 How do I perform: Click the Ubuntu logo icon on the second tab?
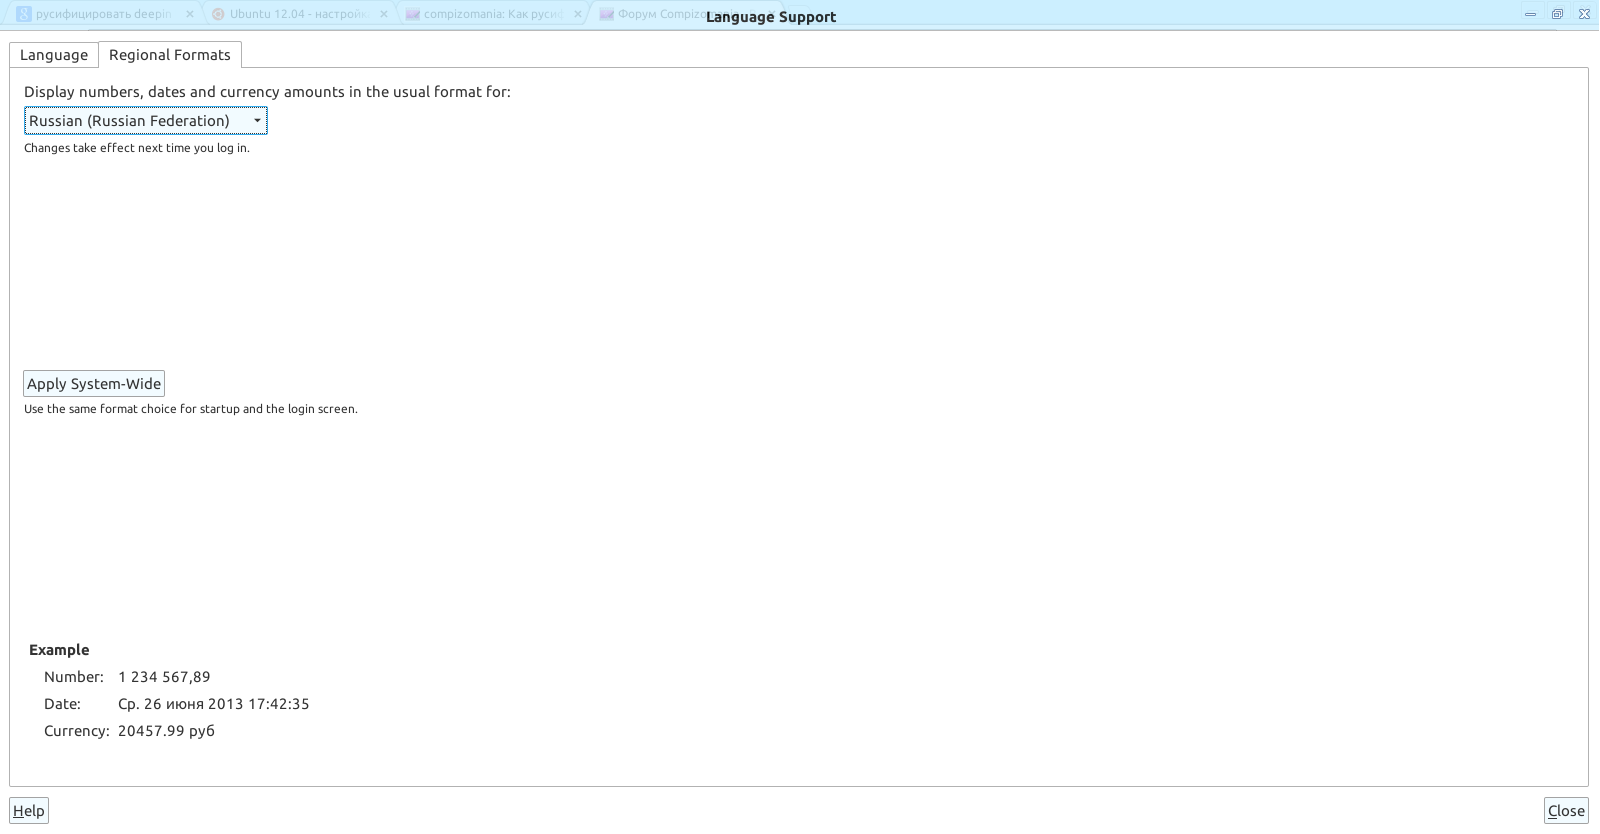click(217, 14)
